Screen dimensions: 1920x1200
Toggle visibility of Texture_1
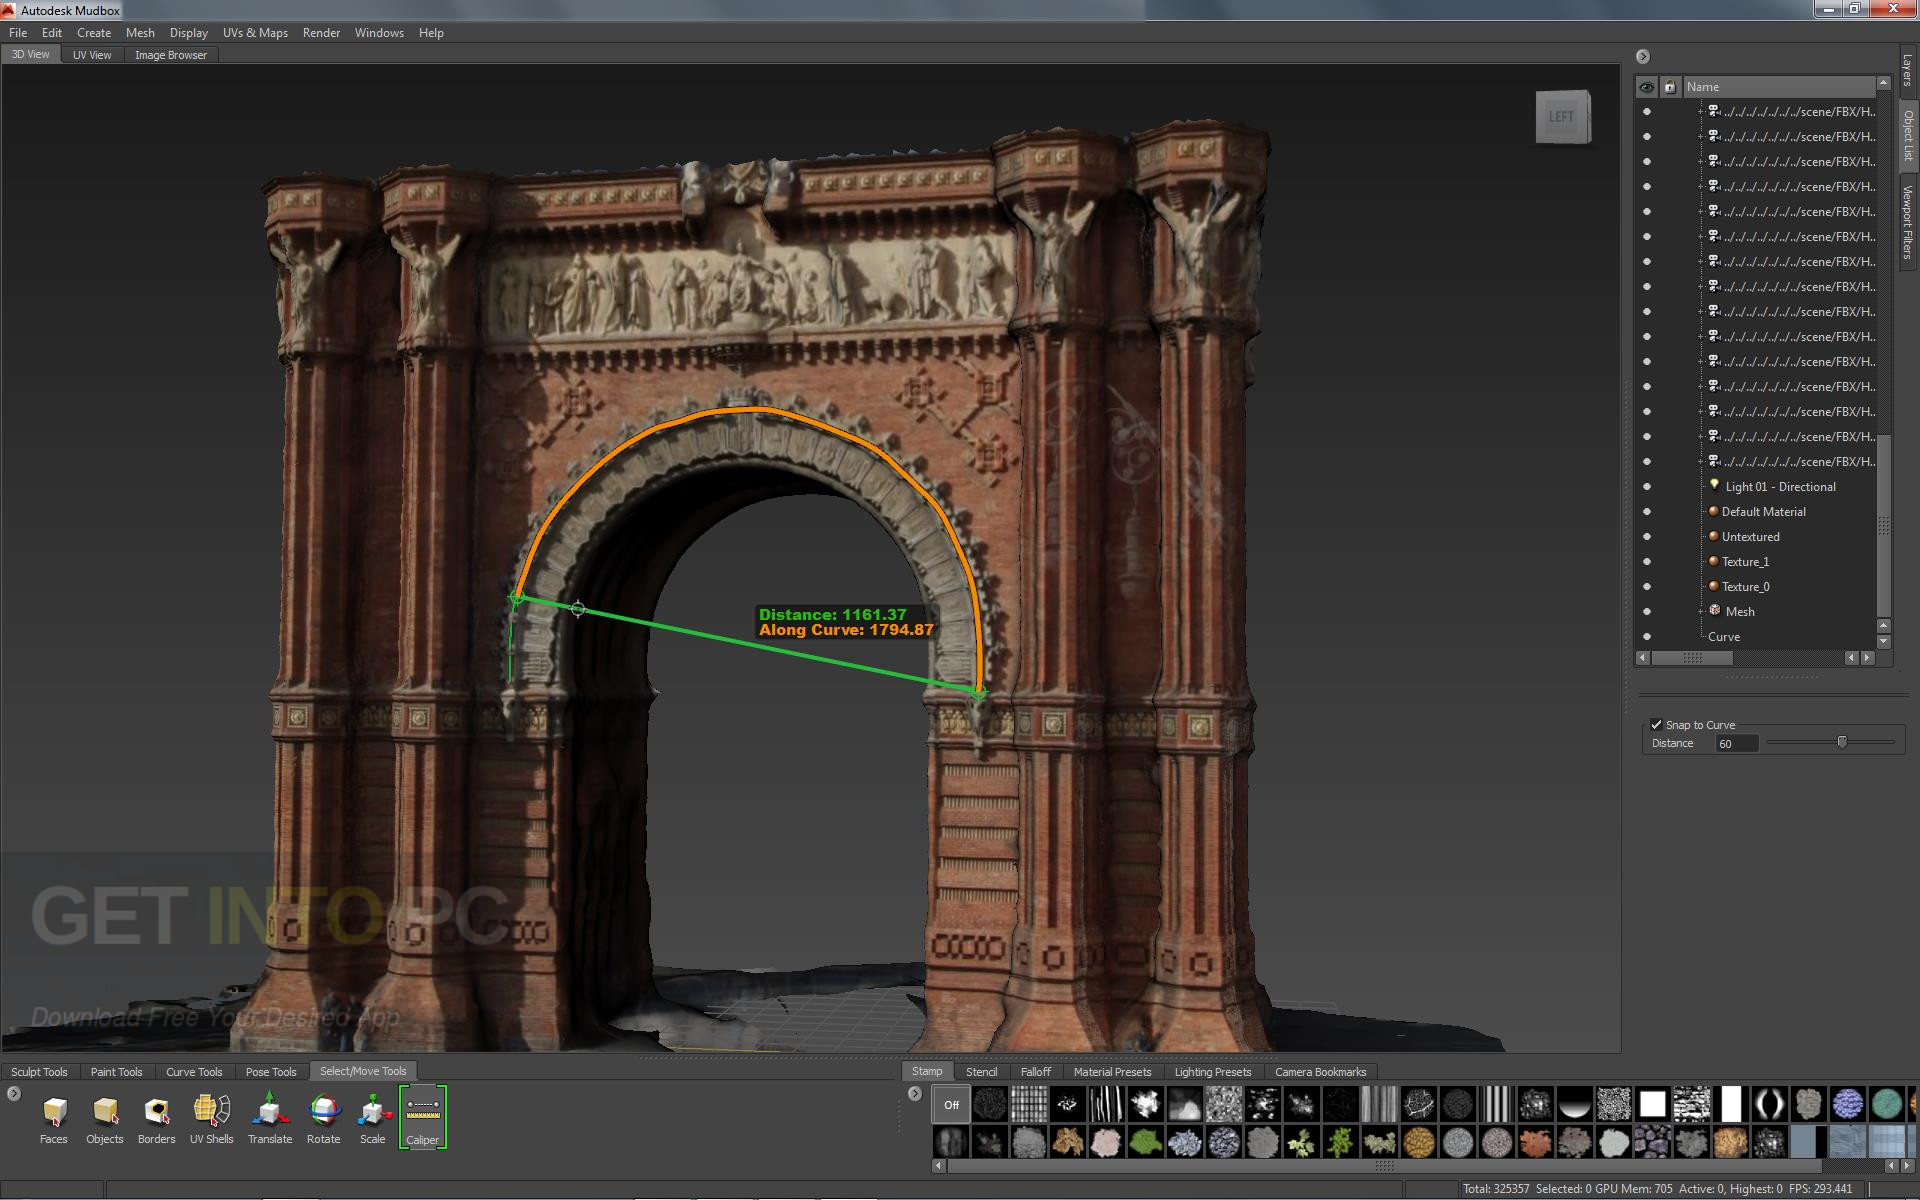tap(1647, 562)
